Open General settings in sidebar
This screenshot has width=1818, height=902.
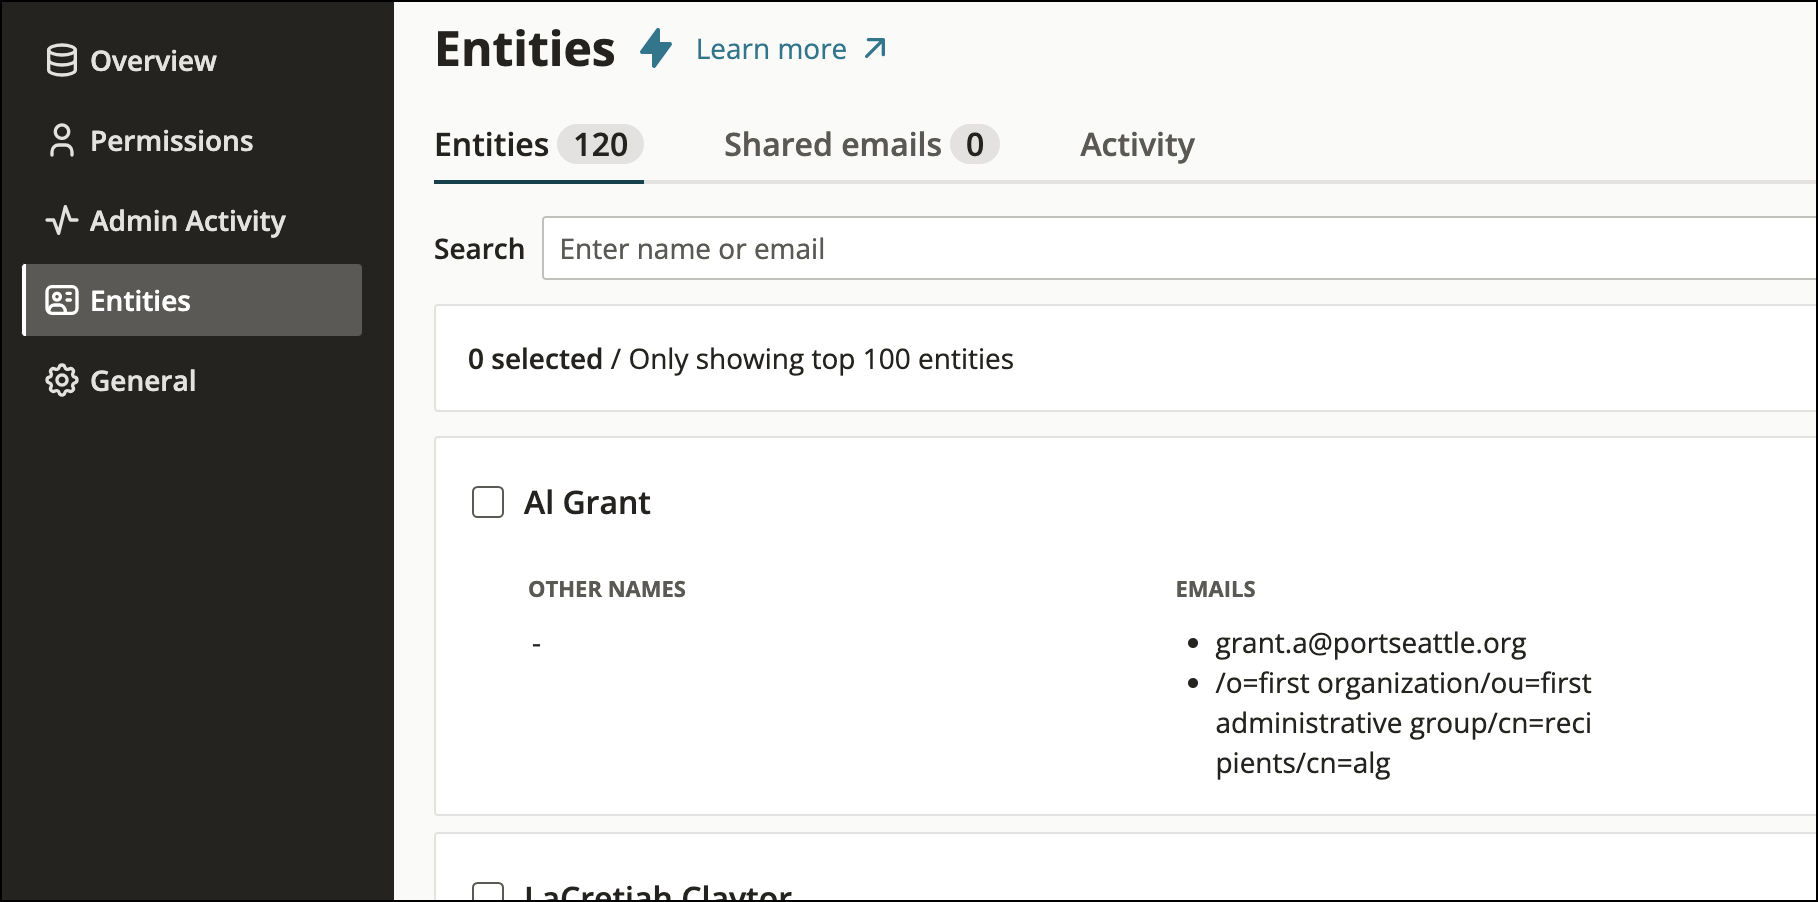(x=192, y=380)
